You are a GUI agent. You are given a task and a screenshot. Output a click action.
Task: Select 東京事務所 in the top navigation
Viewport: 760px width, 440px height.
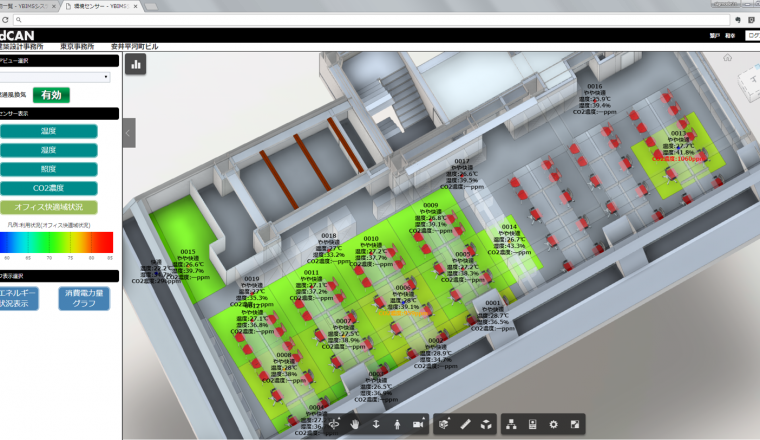(x=77, y=46)
